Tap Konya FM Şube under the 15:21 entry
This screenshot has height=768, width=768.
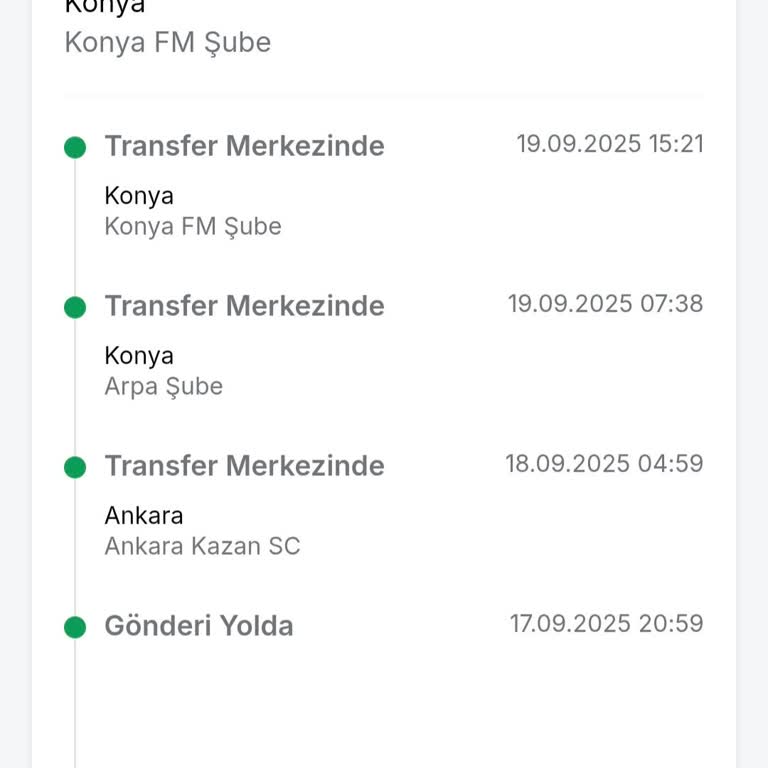pos(193,227)
